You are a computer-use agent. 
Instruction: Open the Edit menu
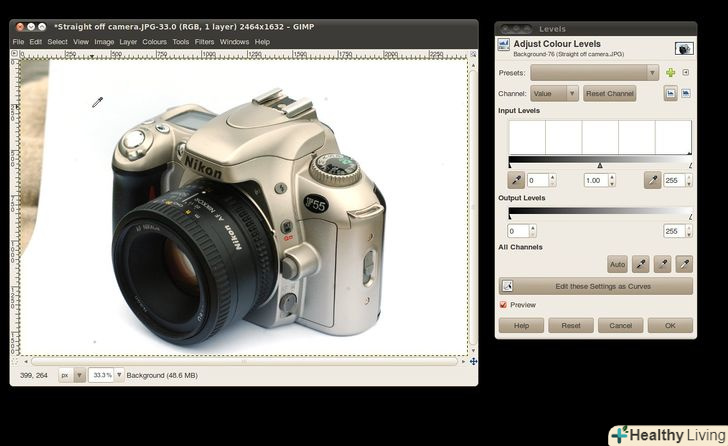35,42
